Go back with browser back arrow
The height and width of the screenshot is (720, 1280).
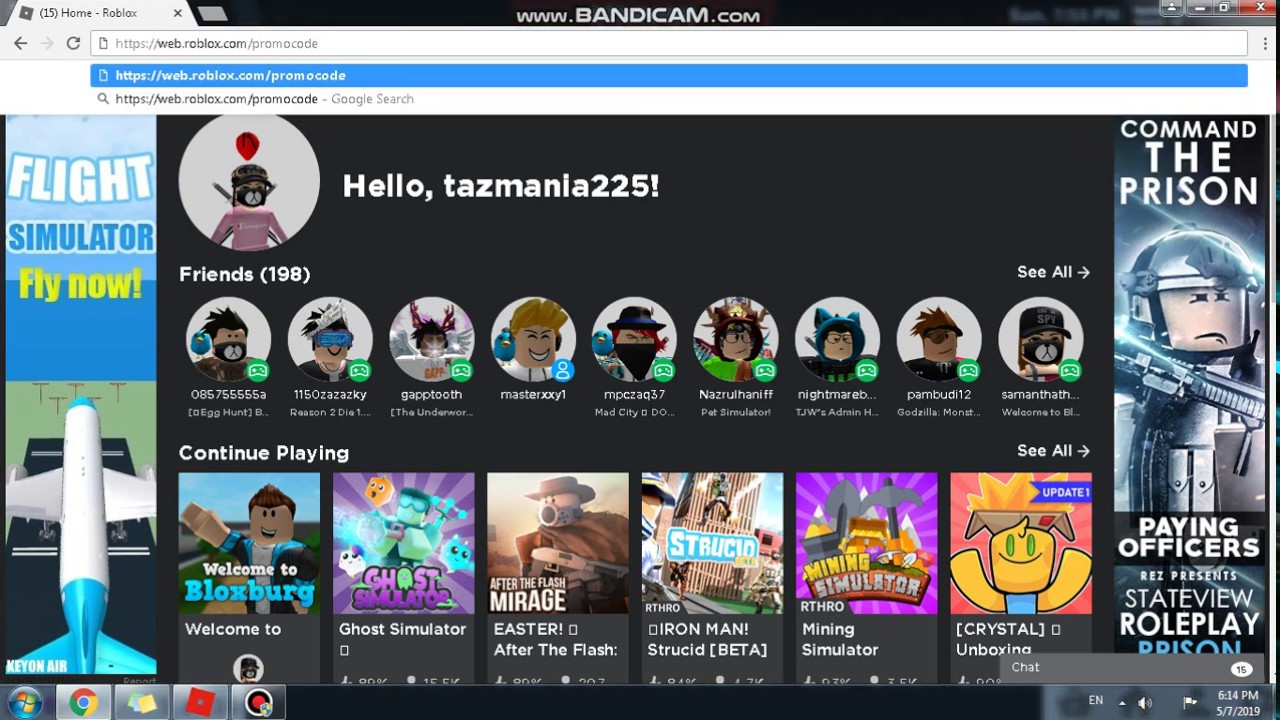(20, 44)
